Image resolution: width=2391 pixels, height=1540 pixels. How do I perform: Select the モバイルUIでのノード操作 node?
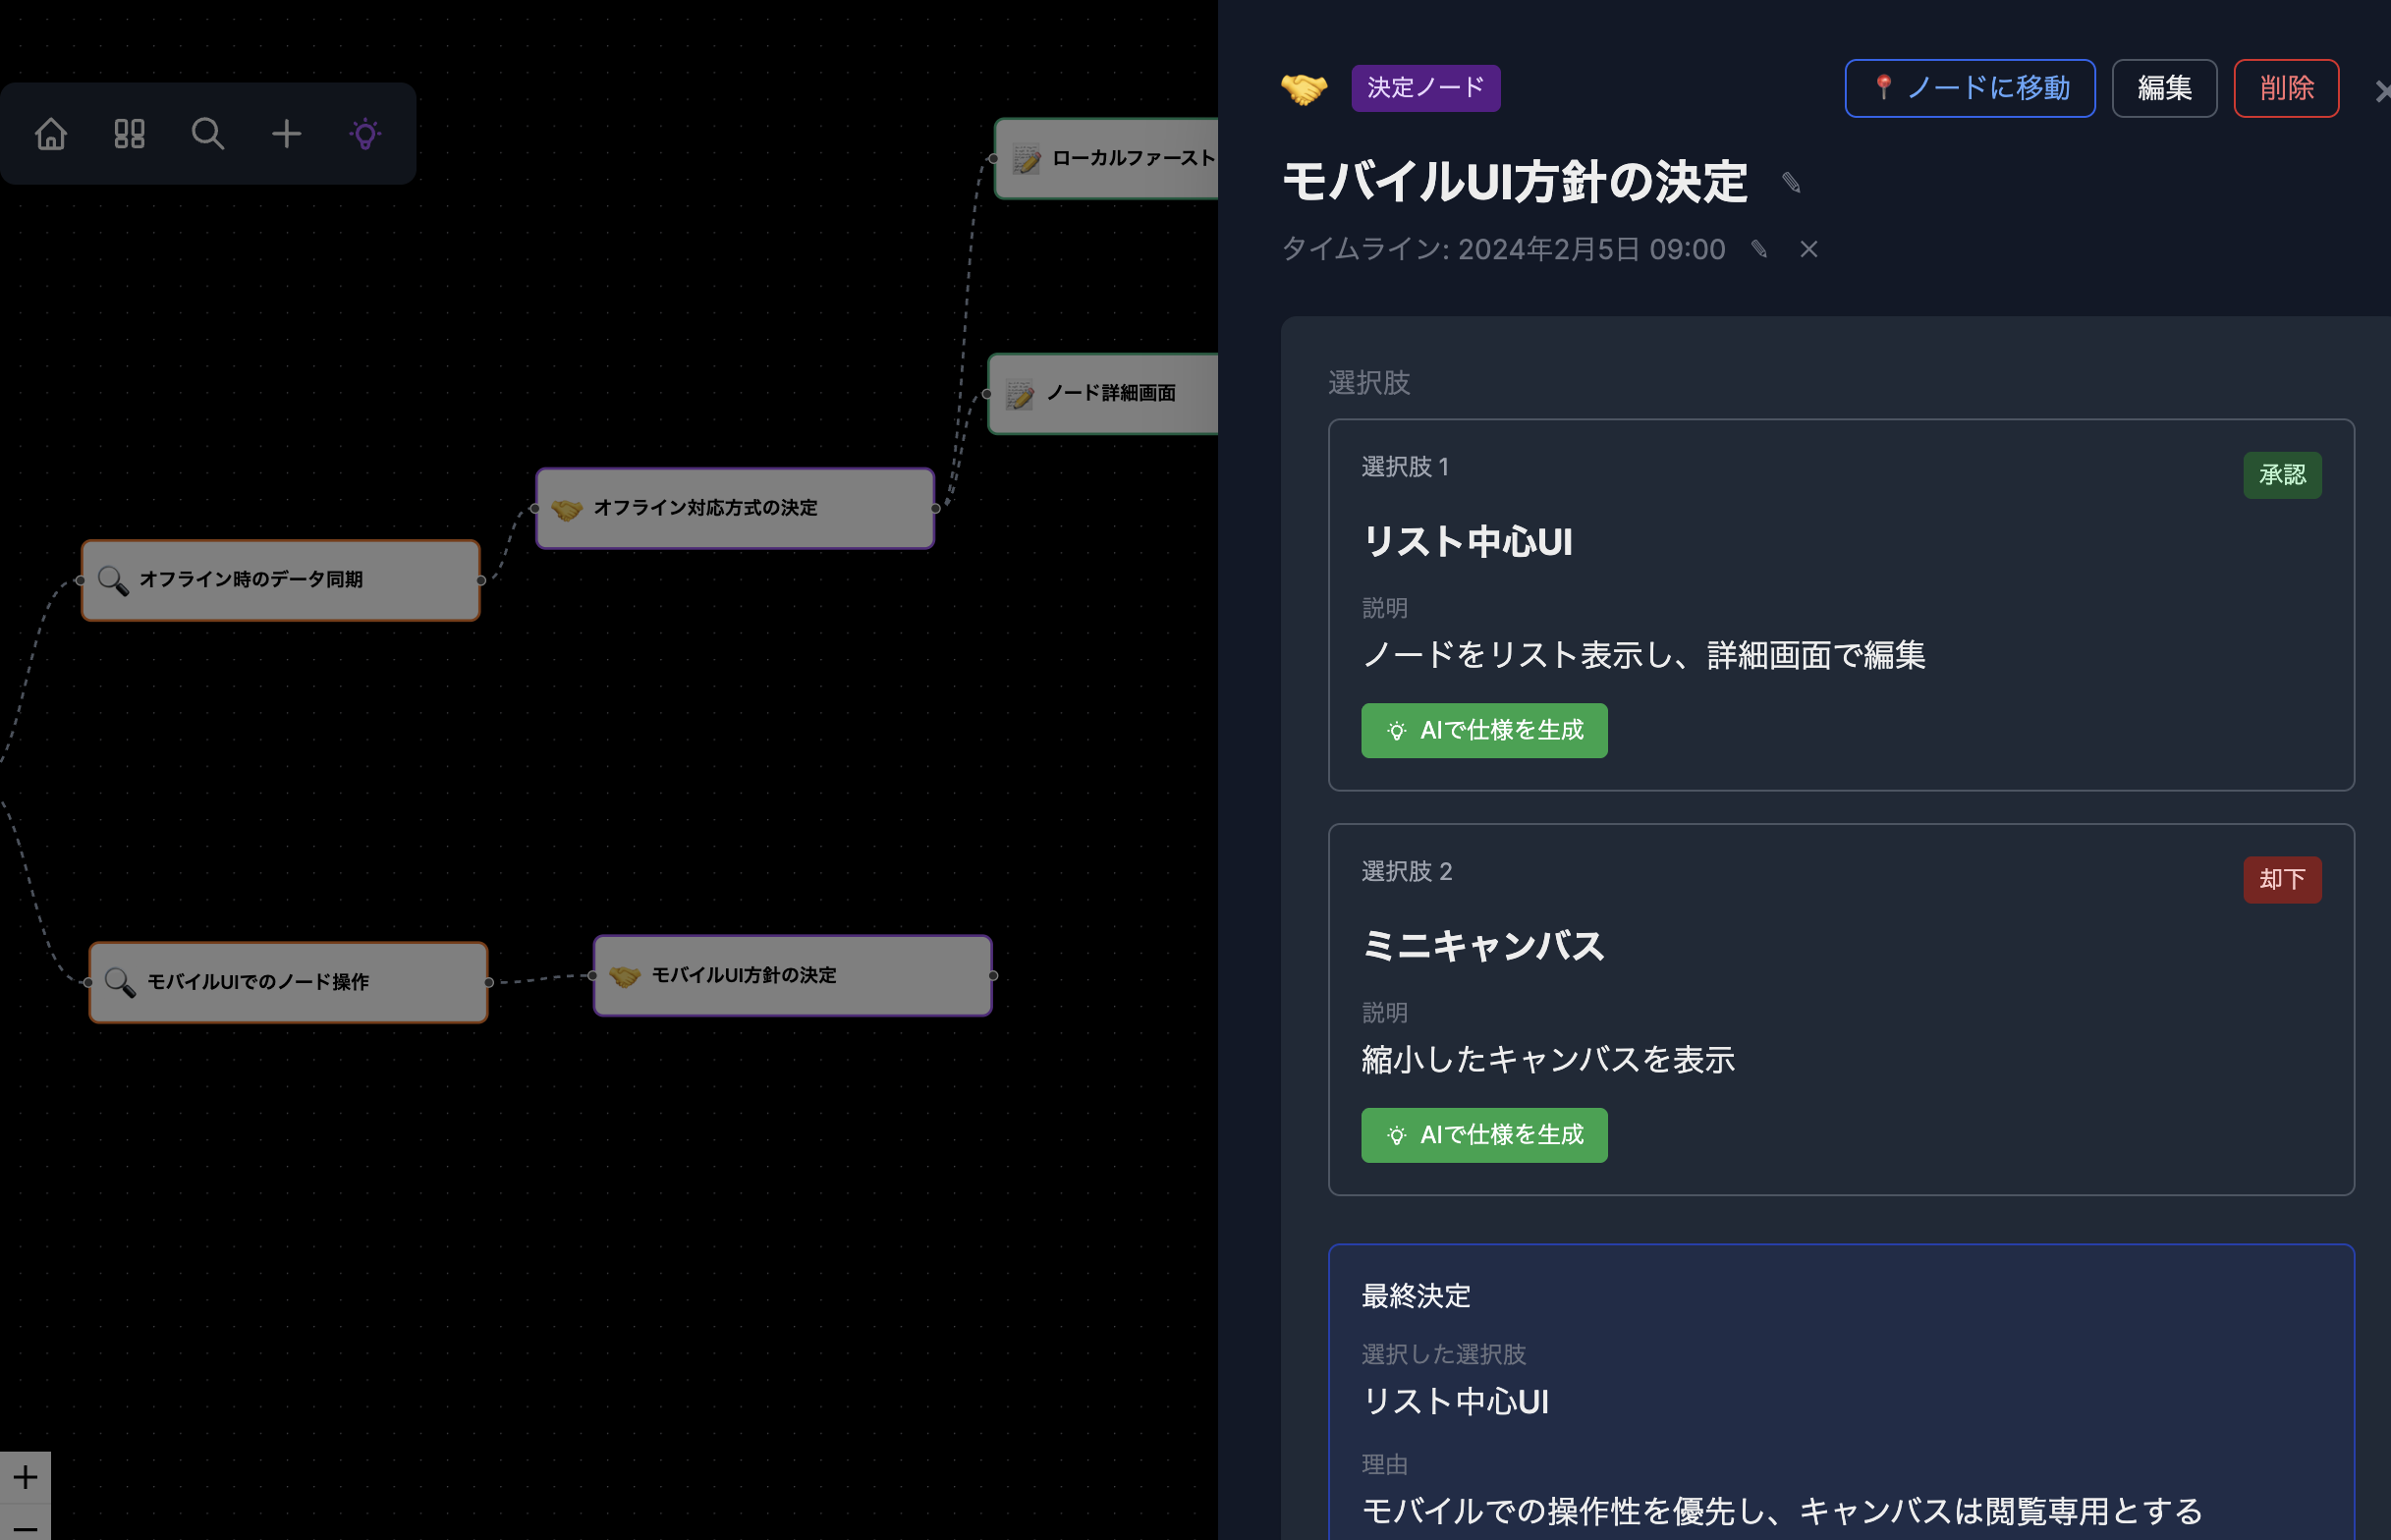click(288, 982)
